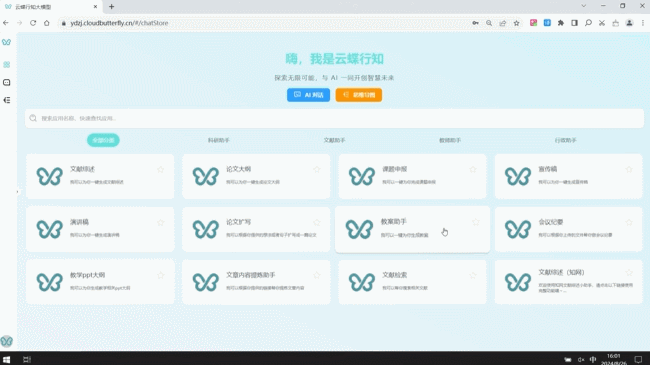This screenshot has height=365, width=650.
Task: Bookmark this page with the star icon
Action: pos(517,23)
